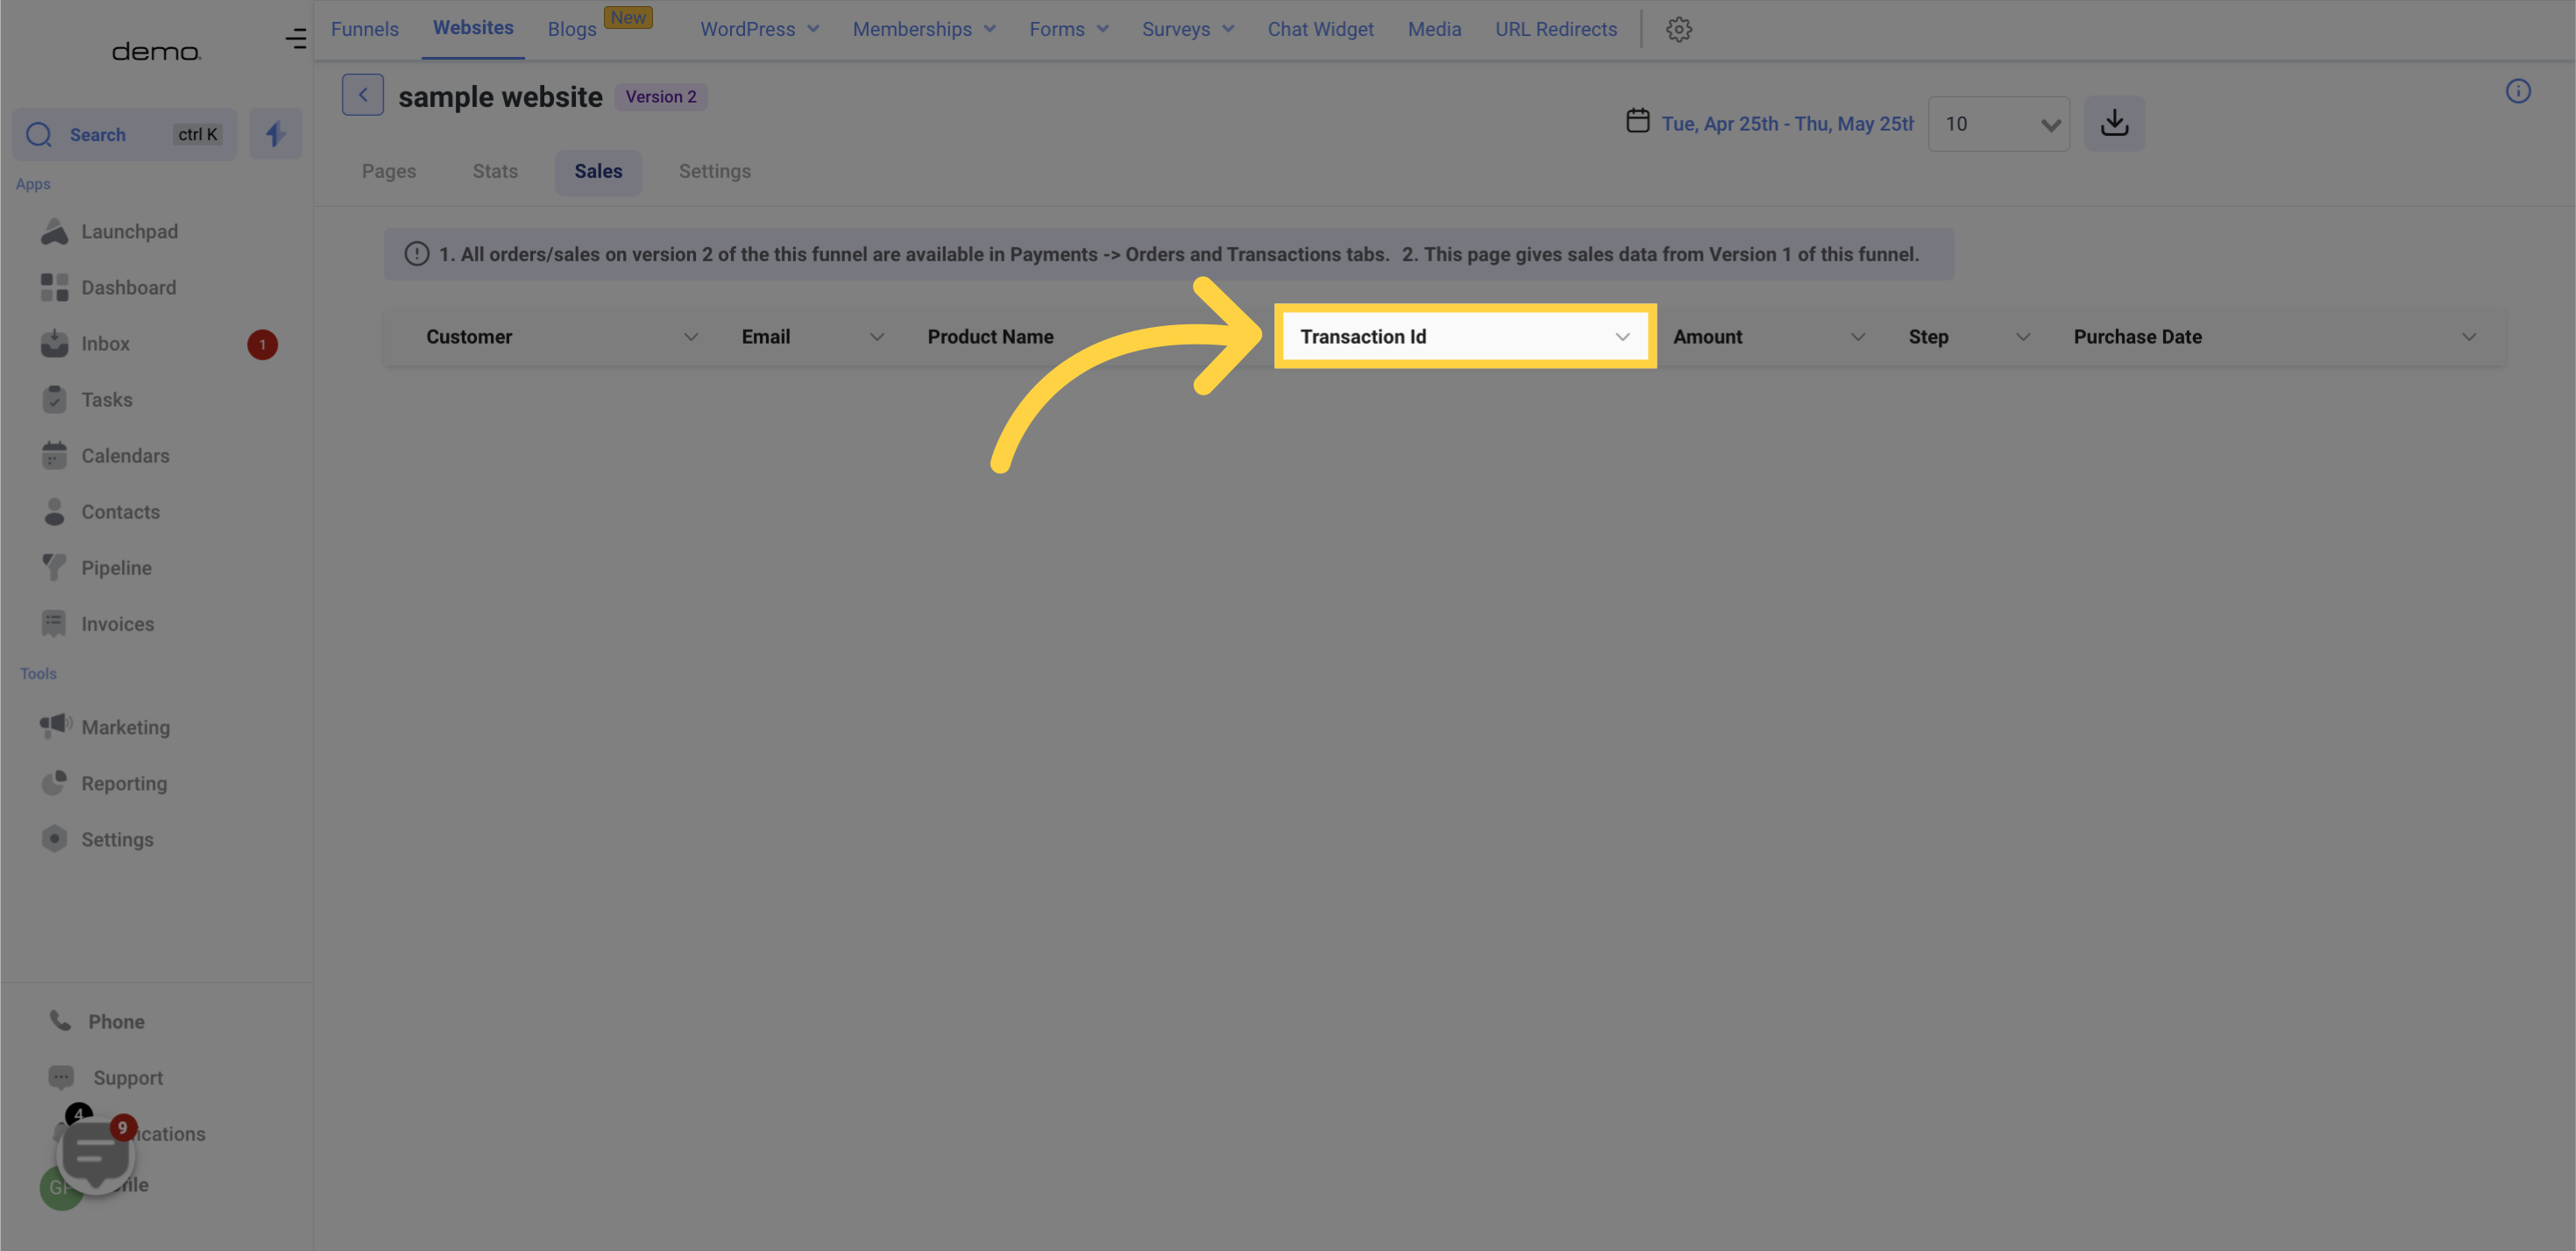The width and height of the screenshot is (2576, 1251).
Task: Expand the Memberships dropdown menu
Action: pos(923,29)
